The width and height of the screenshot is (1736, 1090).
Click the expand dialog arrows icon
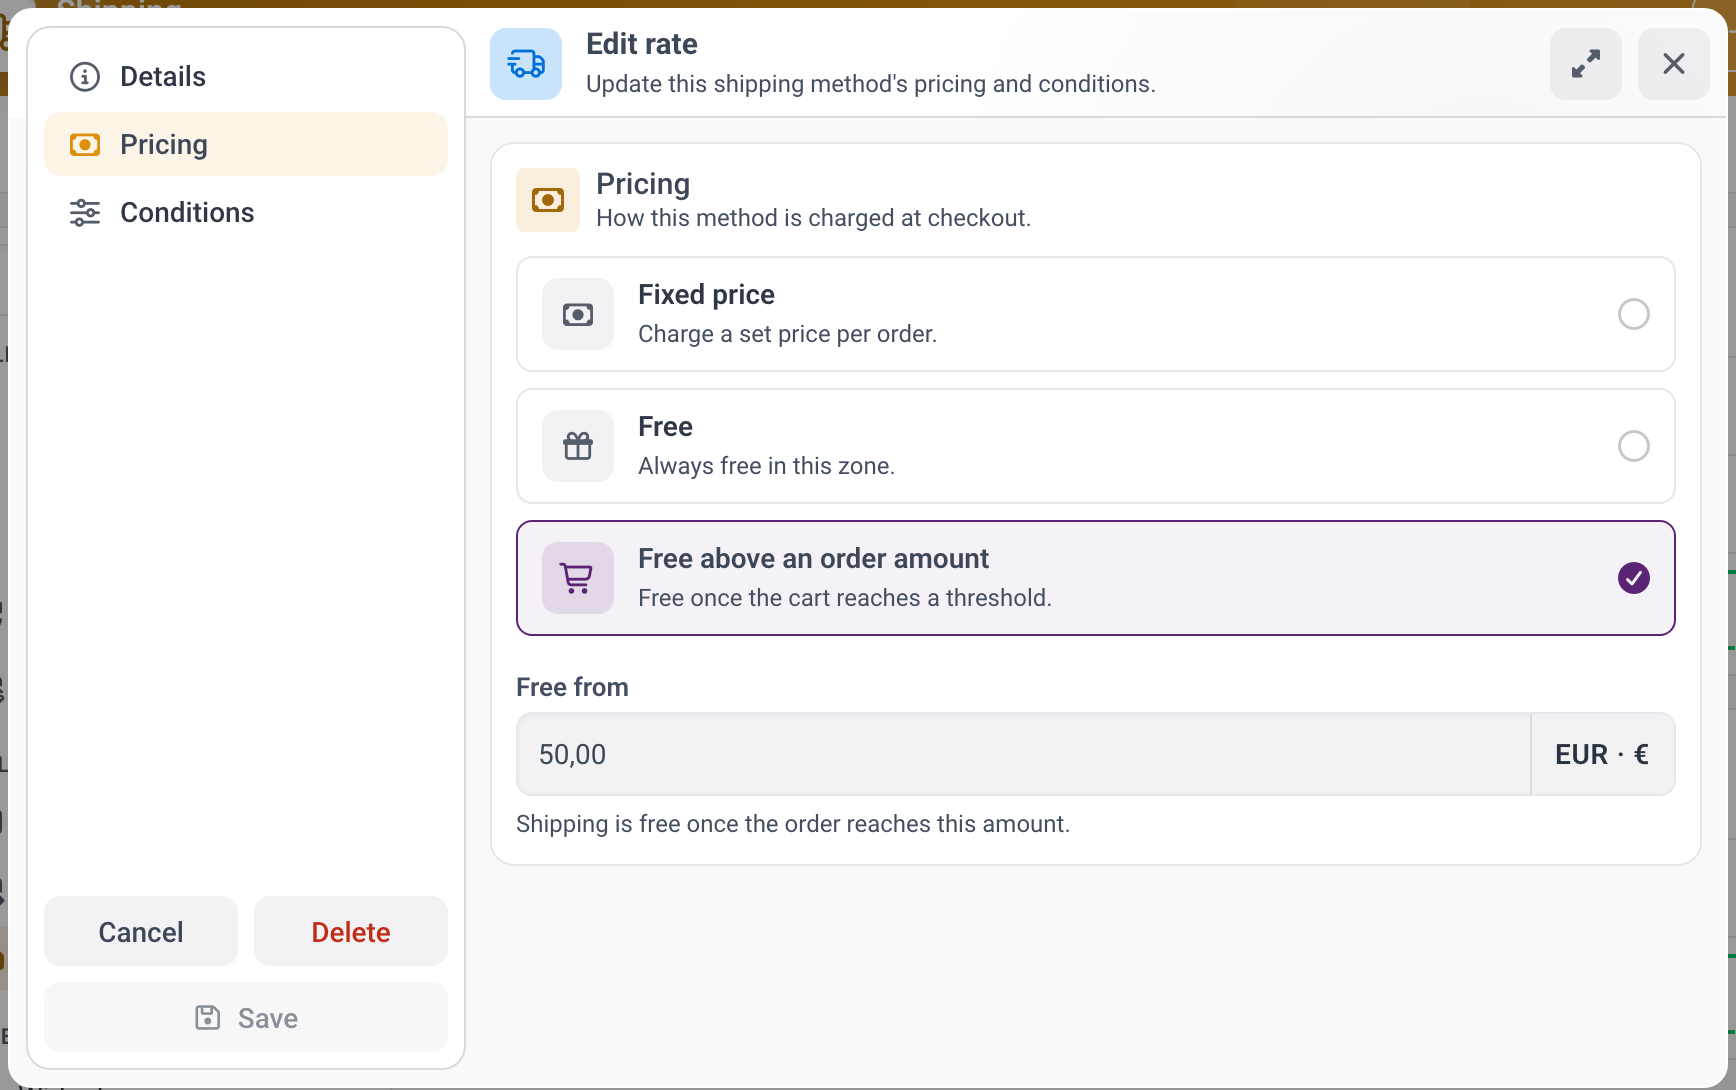point(1586,64)
